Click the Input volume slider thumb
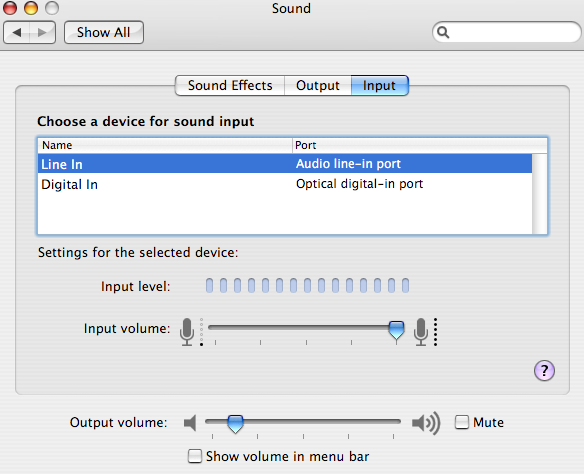 tap(396, 330)
